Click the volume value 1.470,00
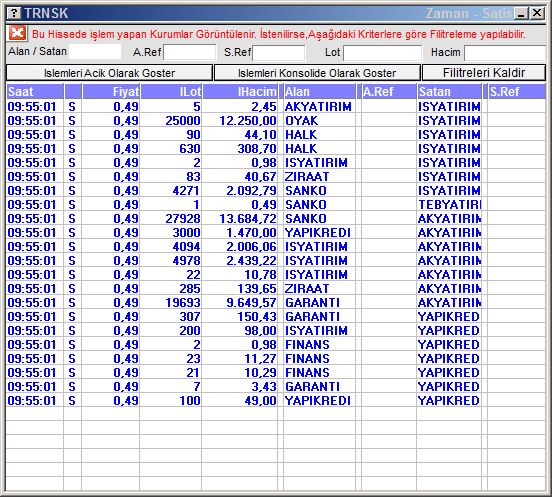The width and height of the screenshot is (552, 497). point(251,233)
